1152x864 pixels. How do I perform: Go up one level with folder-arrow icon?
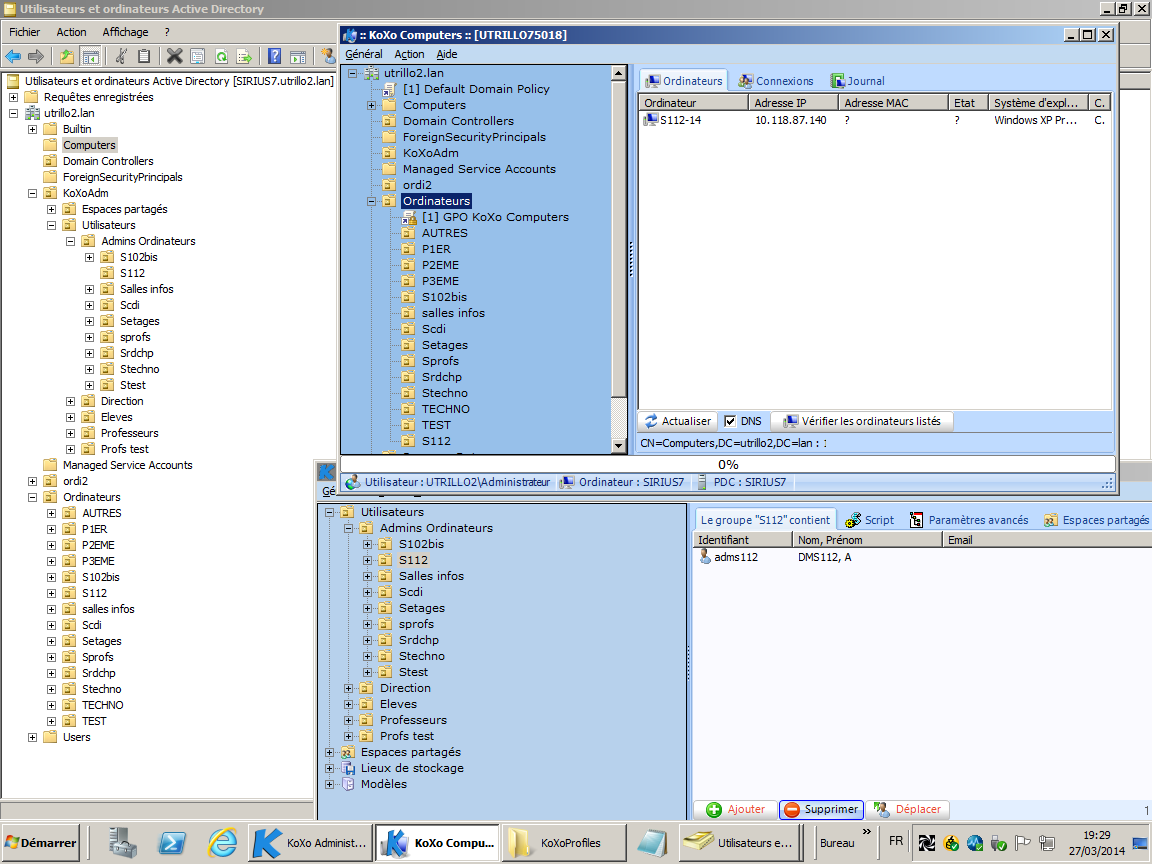67,57
